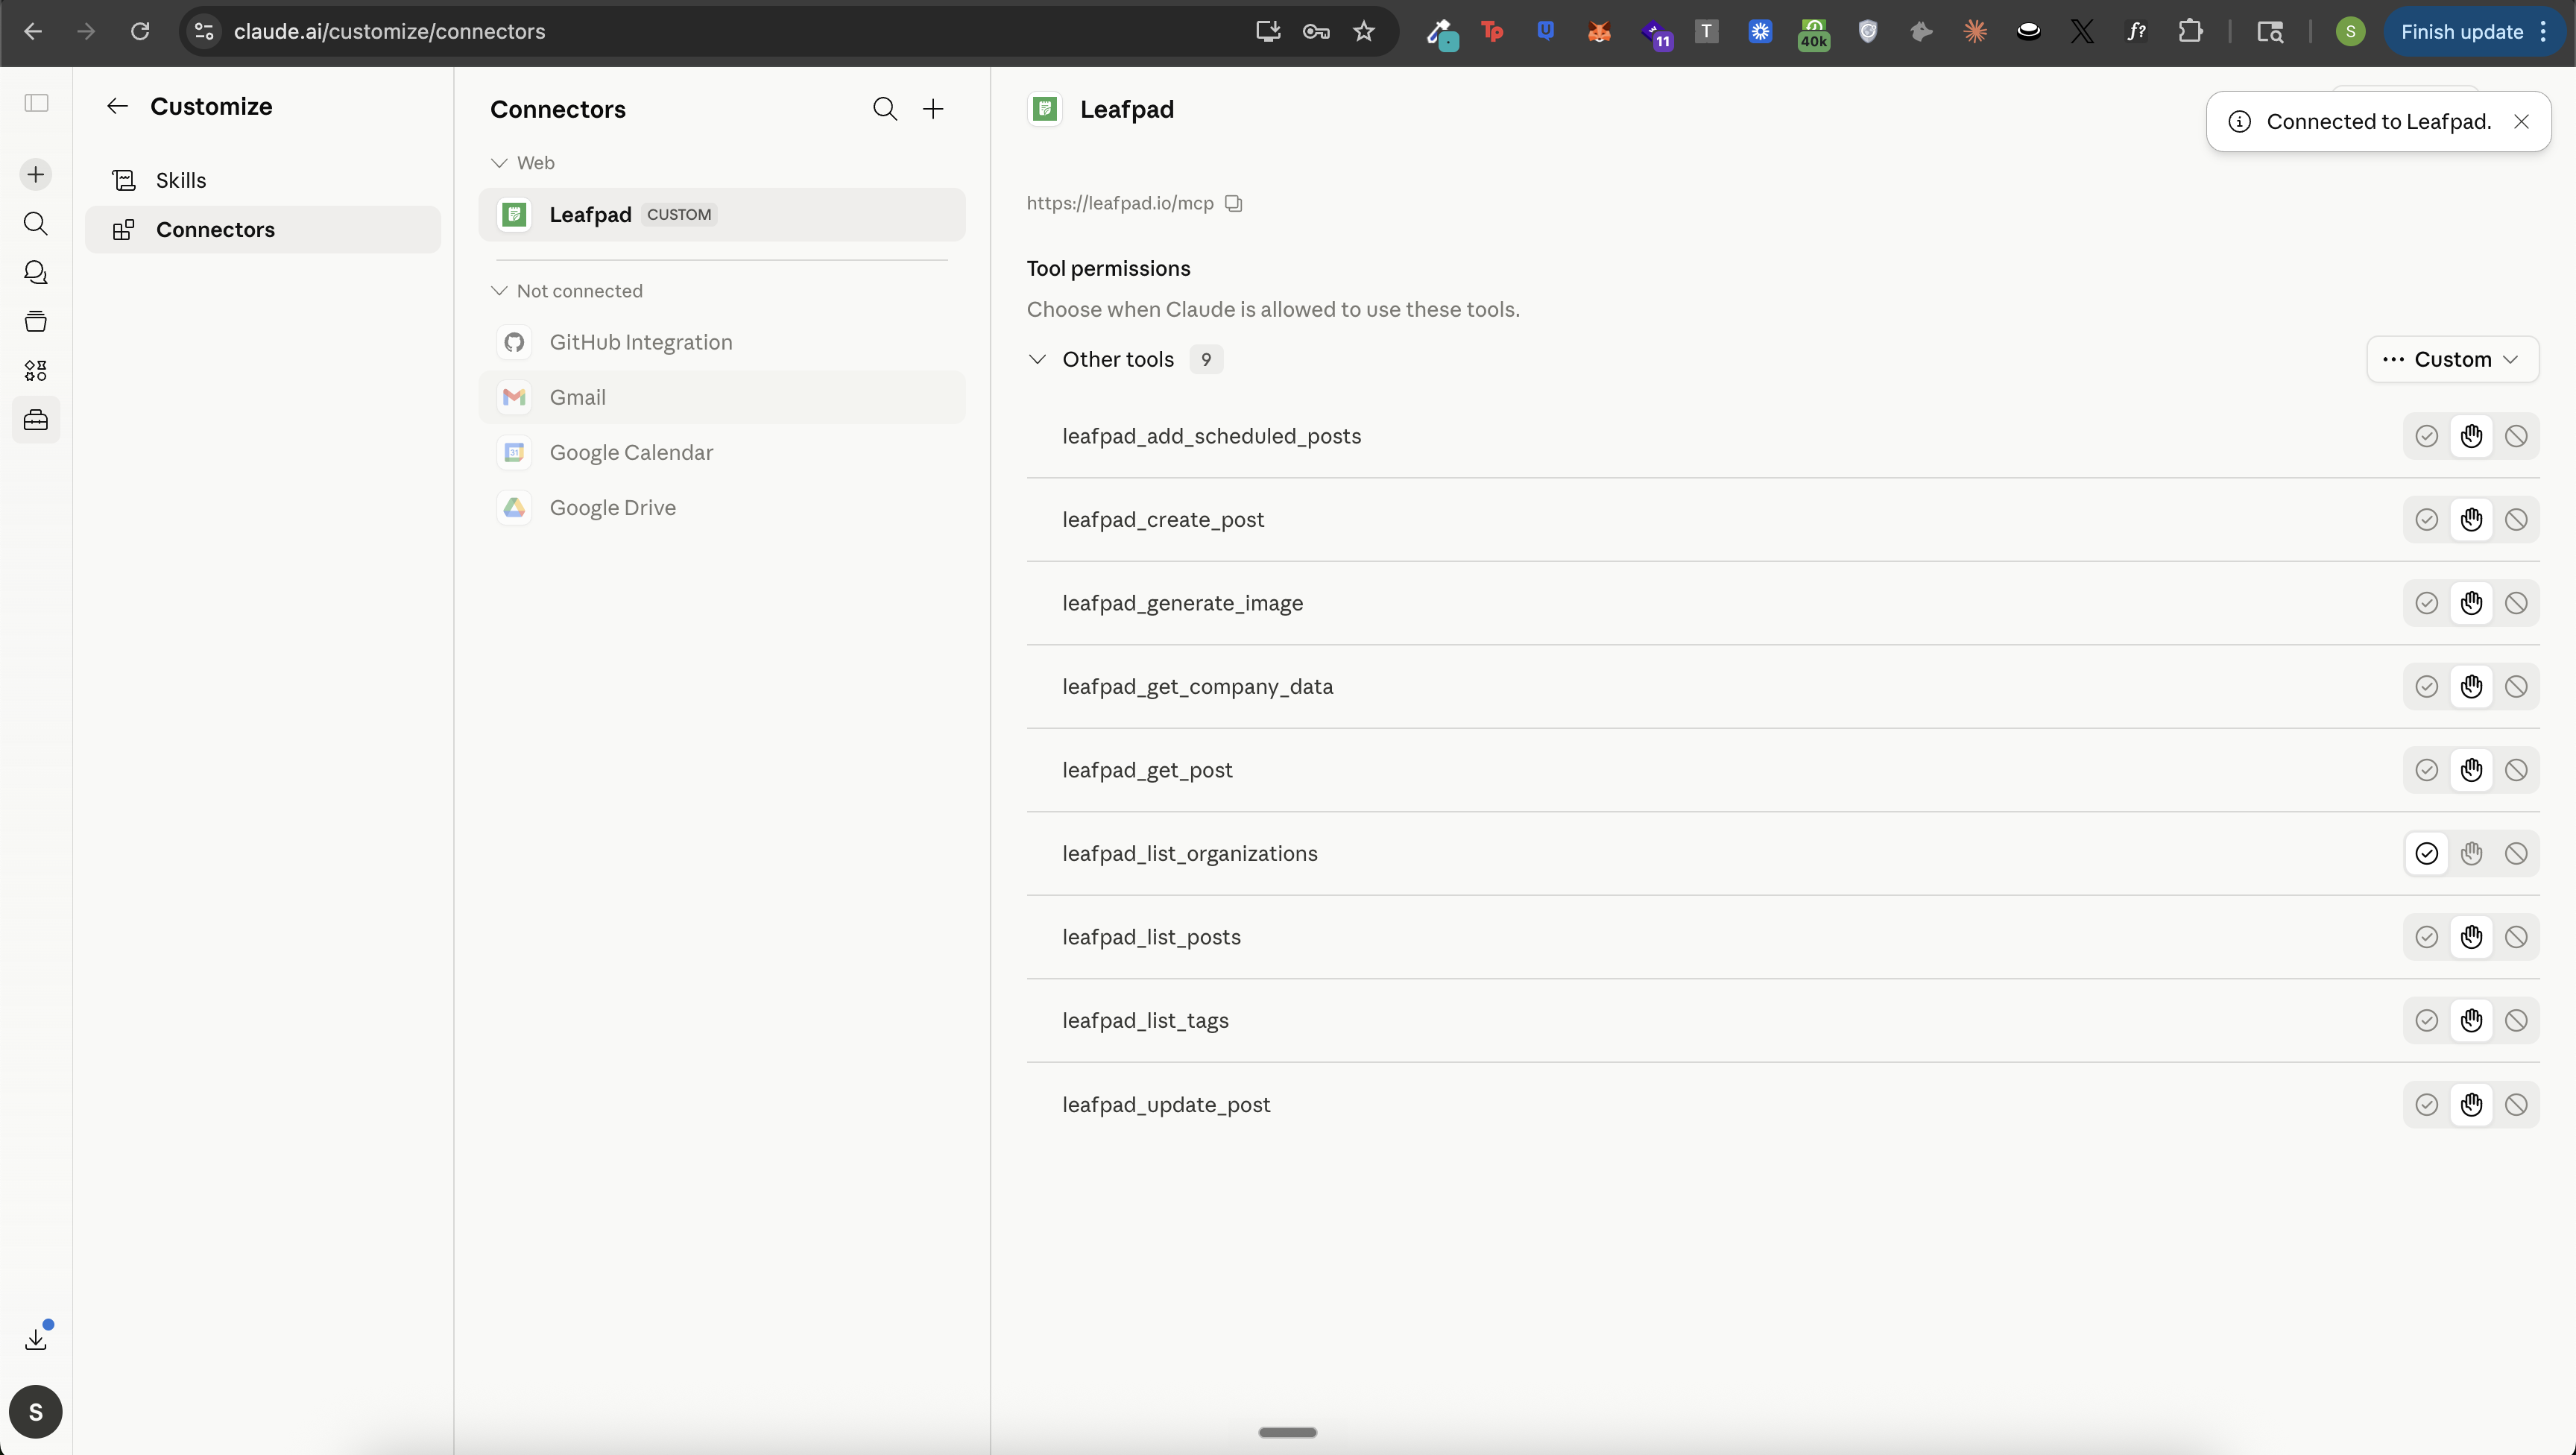Open the side panel search icon
This screenshot has width=2576, height=1455.
tap(2270, 31)
